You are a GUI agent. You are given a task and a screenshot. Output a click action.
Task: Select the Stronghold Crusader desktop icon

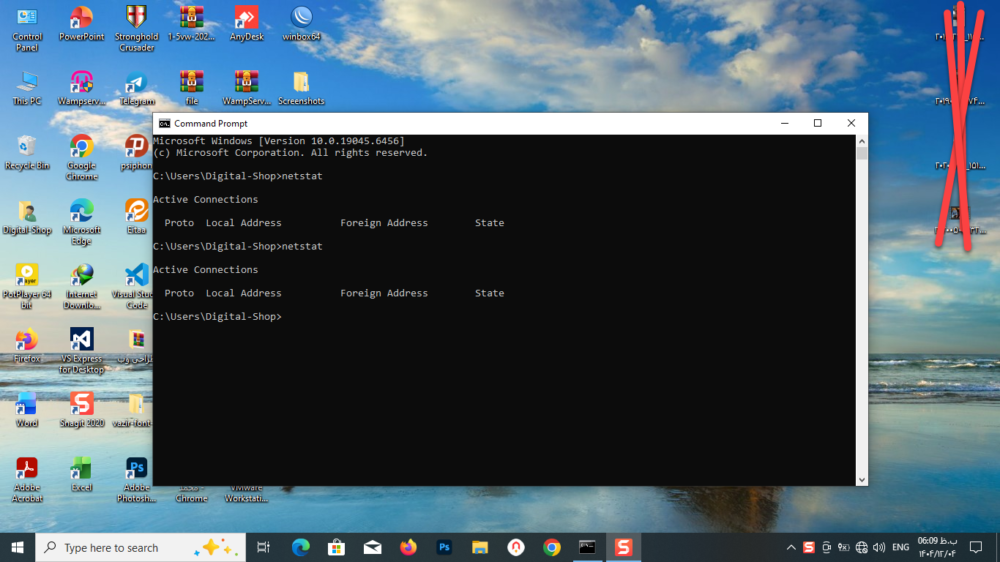(136, 29)
